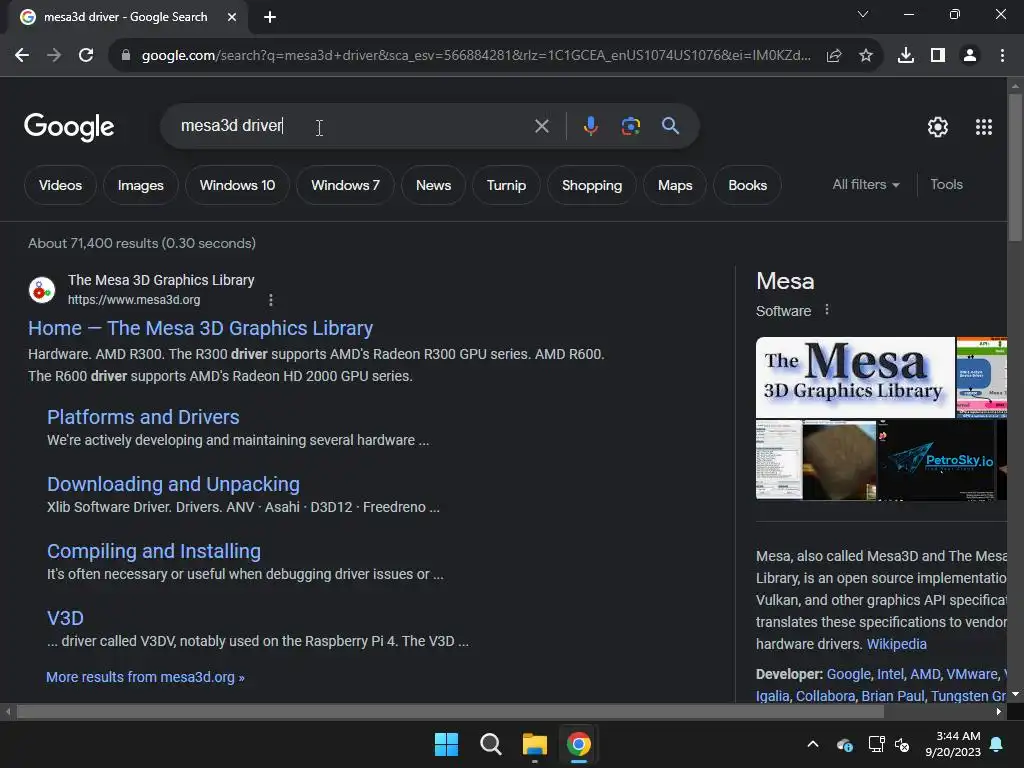
Task: Show hidden system tray icons
Action: point(812,744)
